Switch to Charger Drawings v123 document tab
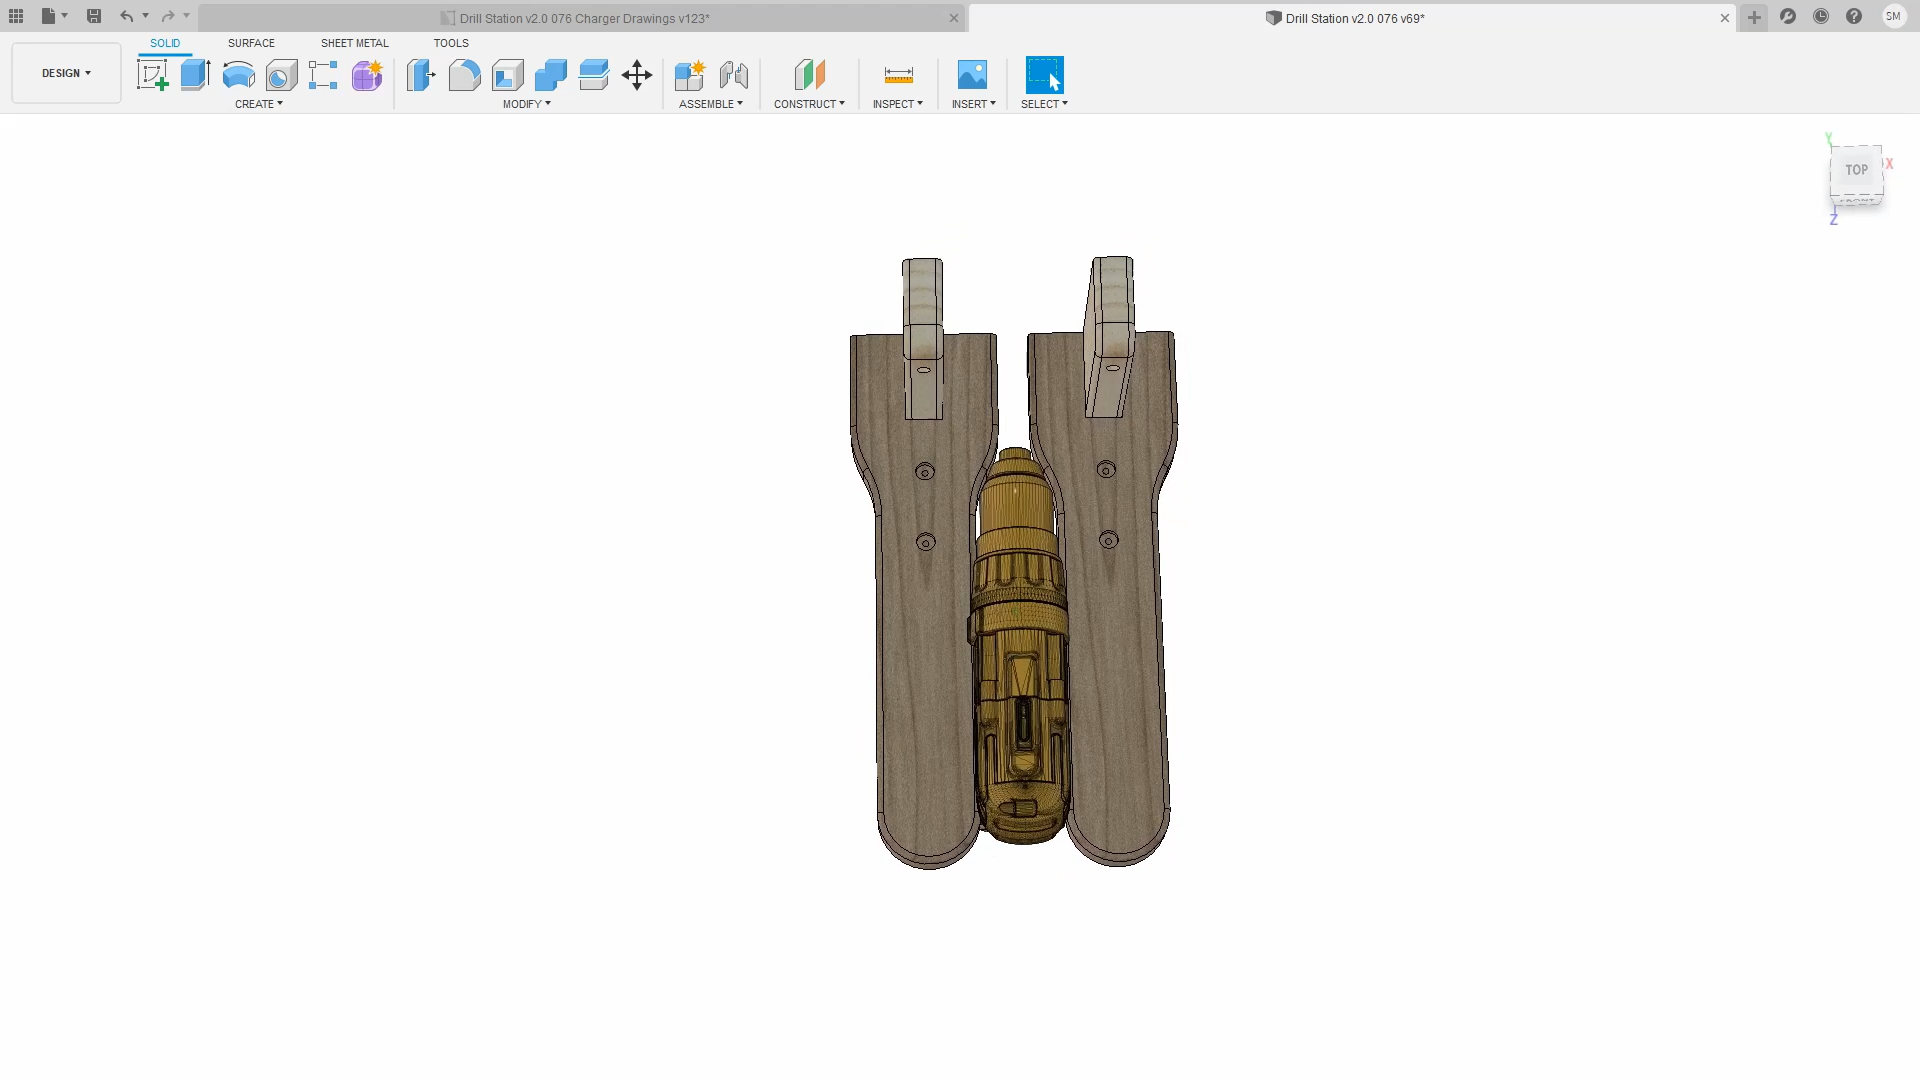 coord(584,18)
